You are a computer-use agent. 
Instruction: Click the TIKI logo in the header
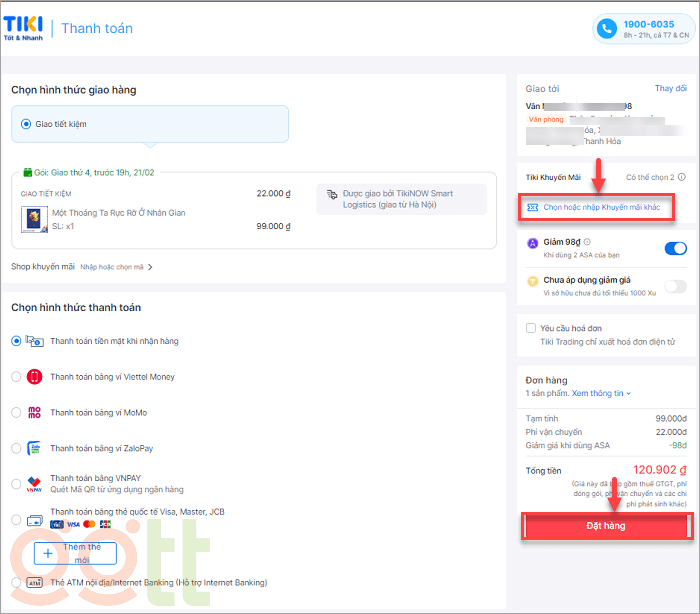tap(23, 28)
